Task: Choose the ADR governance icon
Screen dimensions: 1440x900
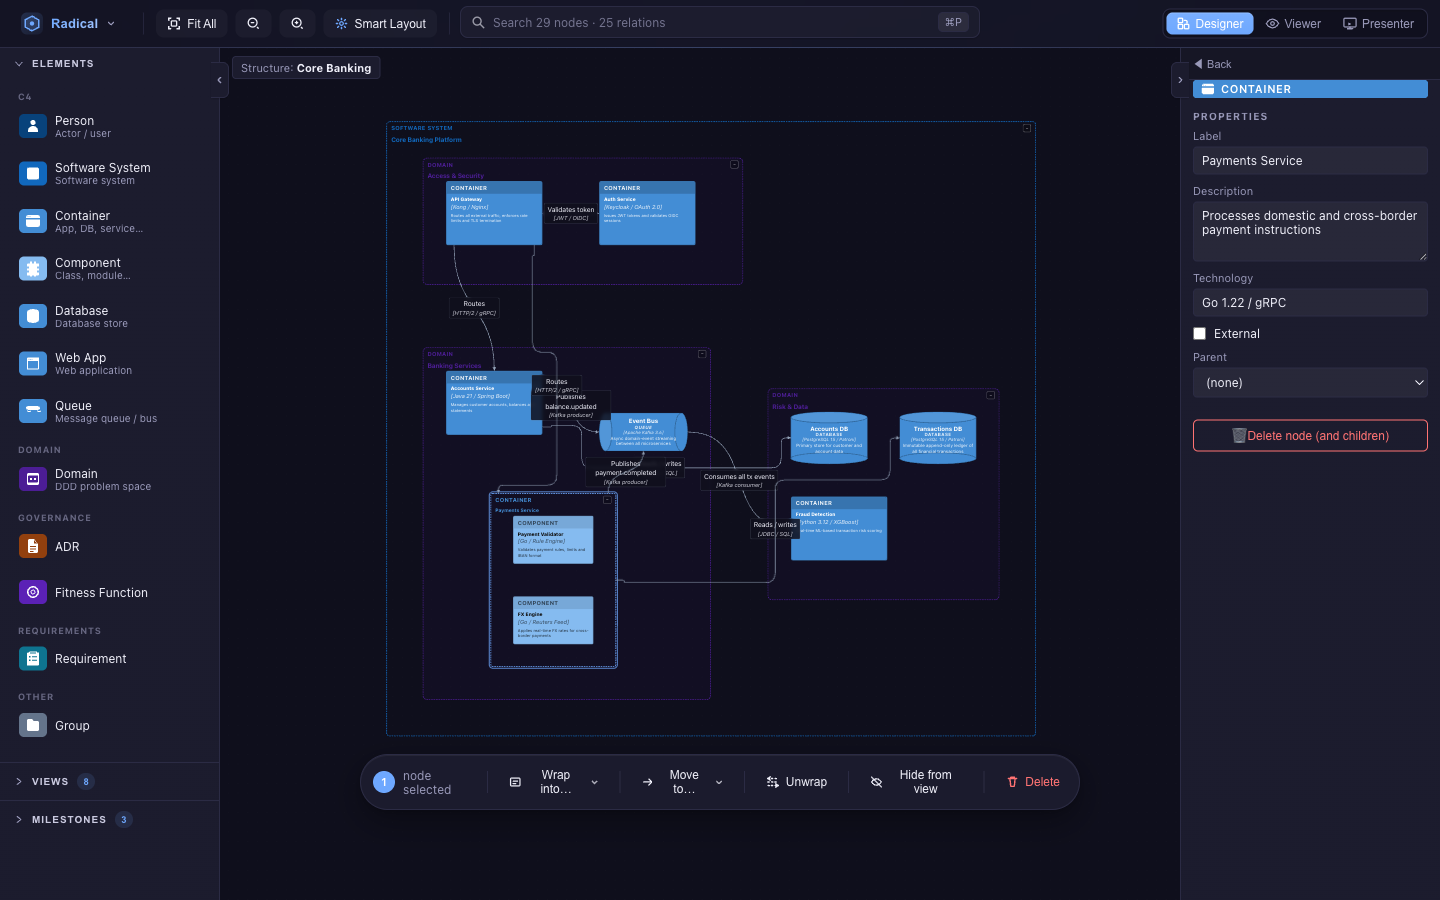Action: point(33,547)
